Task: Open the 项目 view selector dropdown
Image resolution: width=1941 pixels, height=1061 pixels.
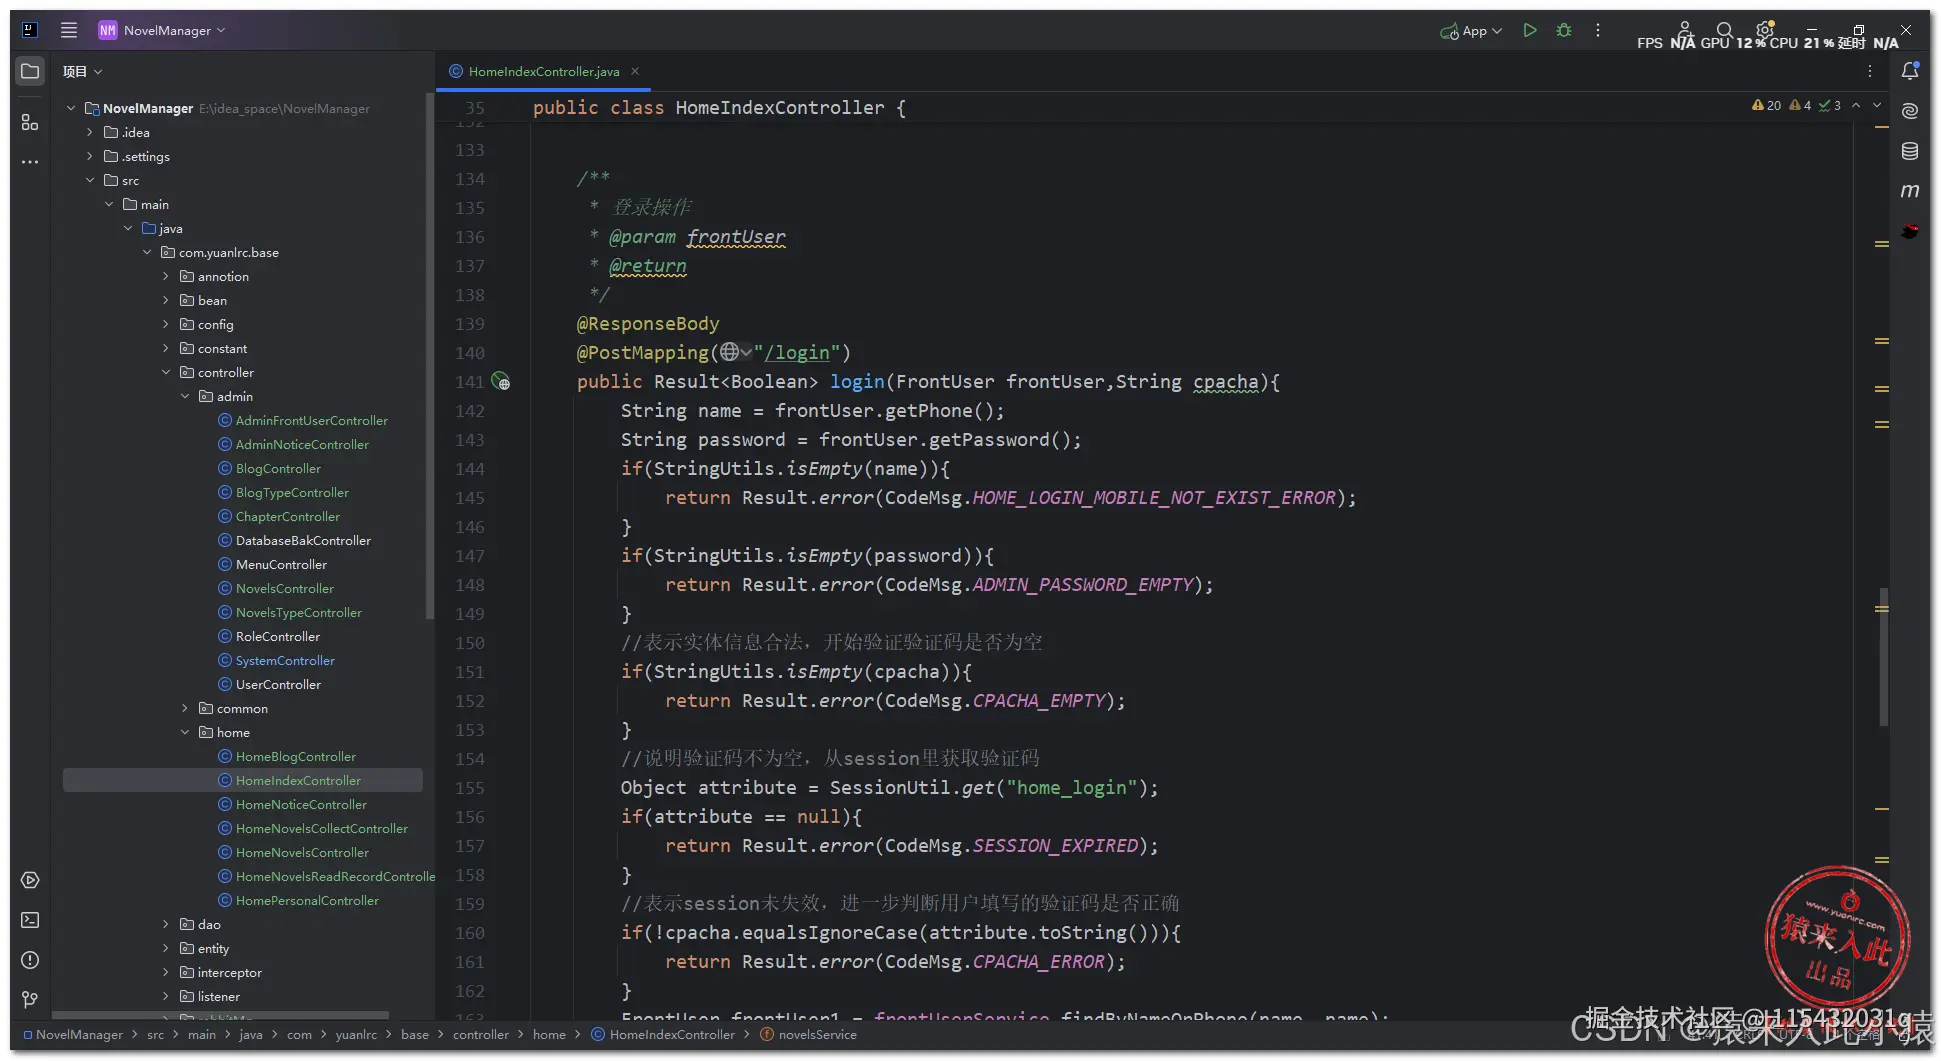Action: click(x=83, y=71)
